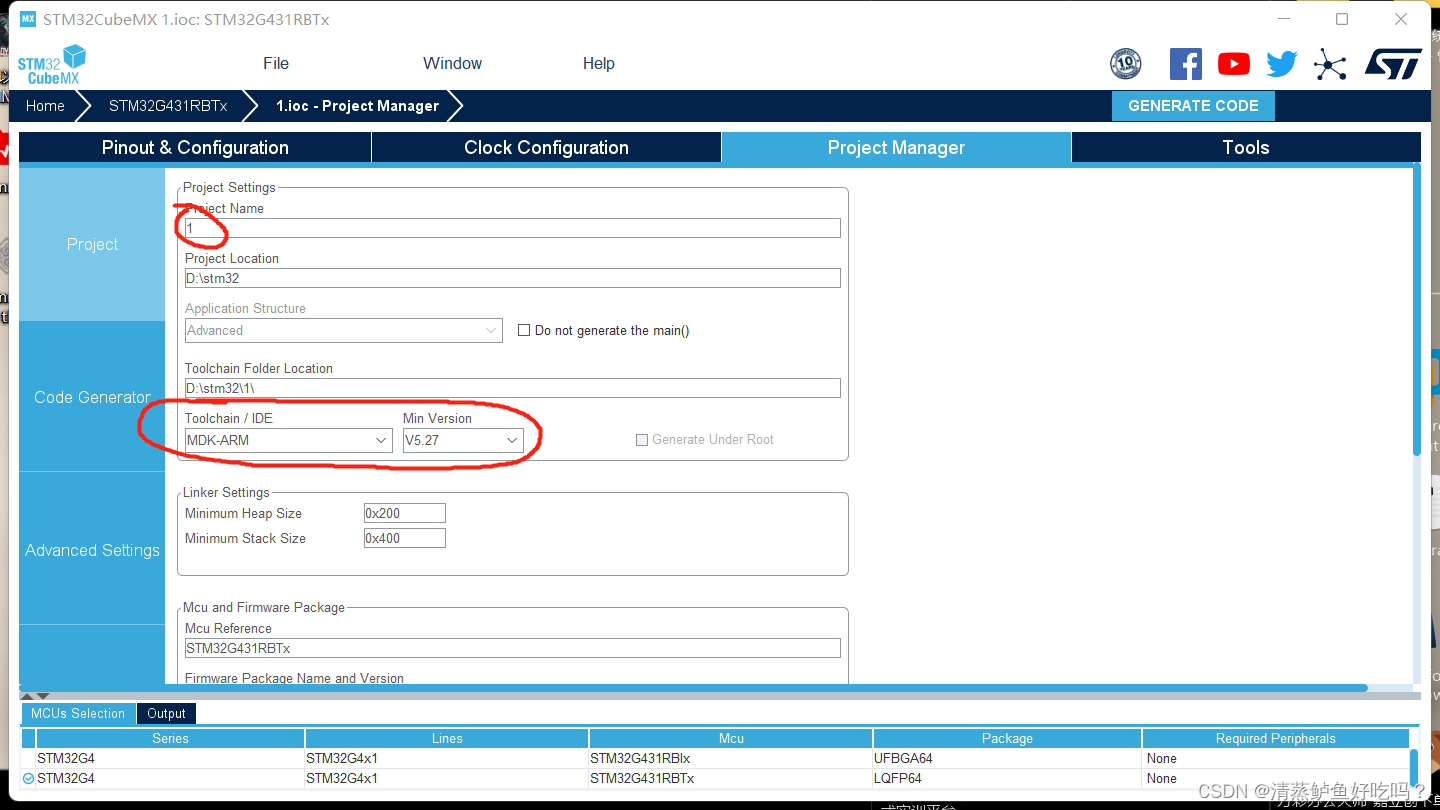
Task: Switch to Output bottom tab
Action: [x=166, y=713]
